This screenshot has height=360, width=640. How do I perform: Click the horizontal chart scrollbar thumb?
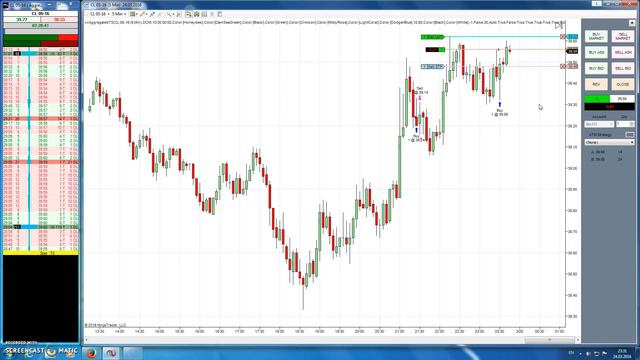click(x=549, y=340)
